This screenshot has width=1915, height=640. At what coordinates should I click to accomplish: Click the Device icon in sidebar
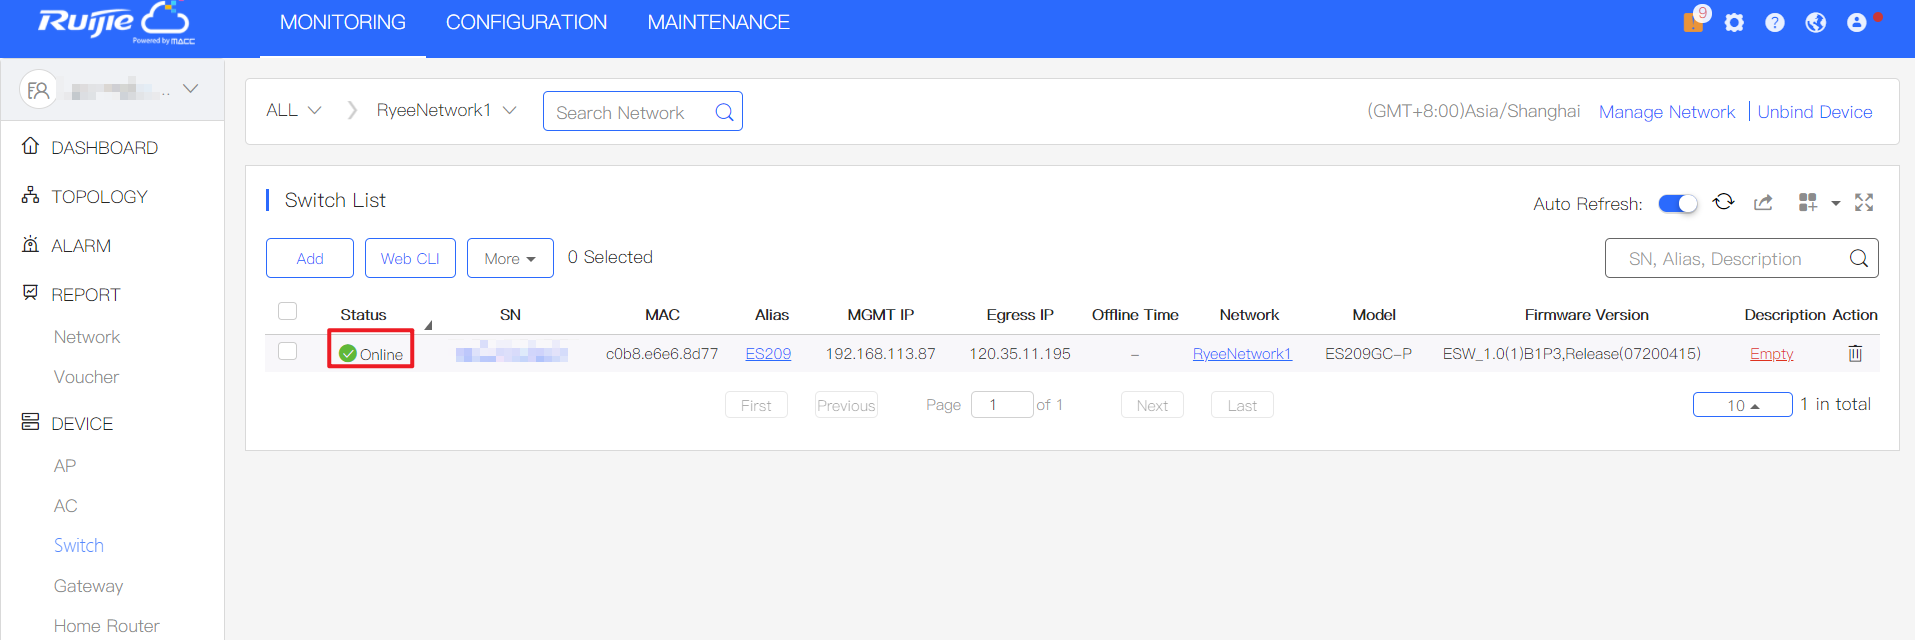(x=31, y=422)
